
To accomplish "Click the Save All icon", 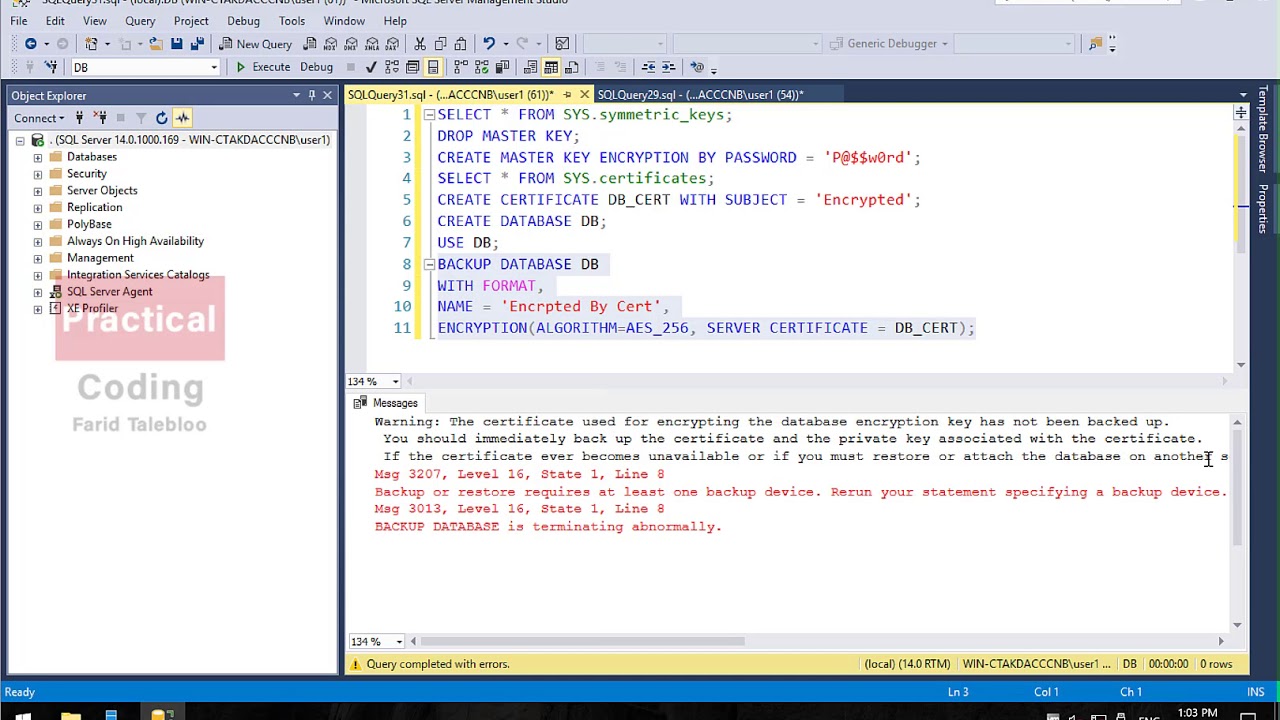I will (x=197, y=43).
